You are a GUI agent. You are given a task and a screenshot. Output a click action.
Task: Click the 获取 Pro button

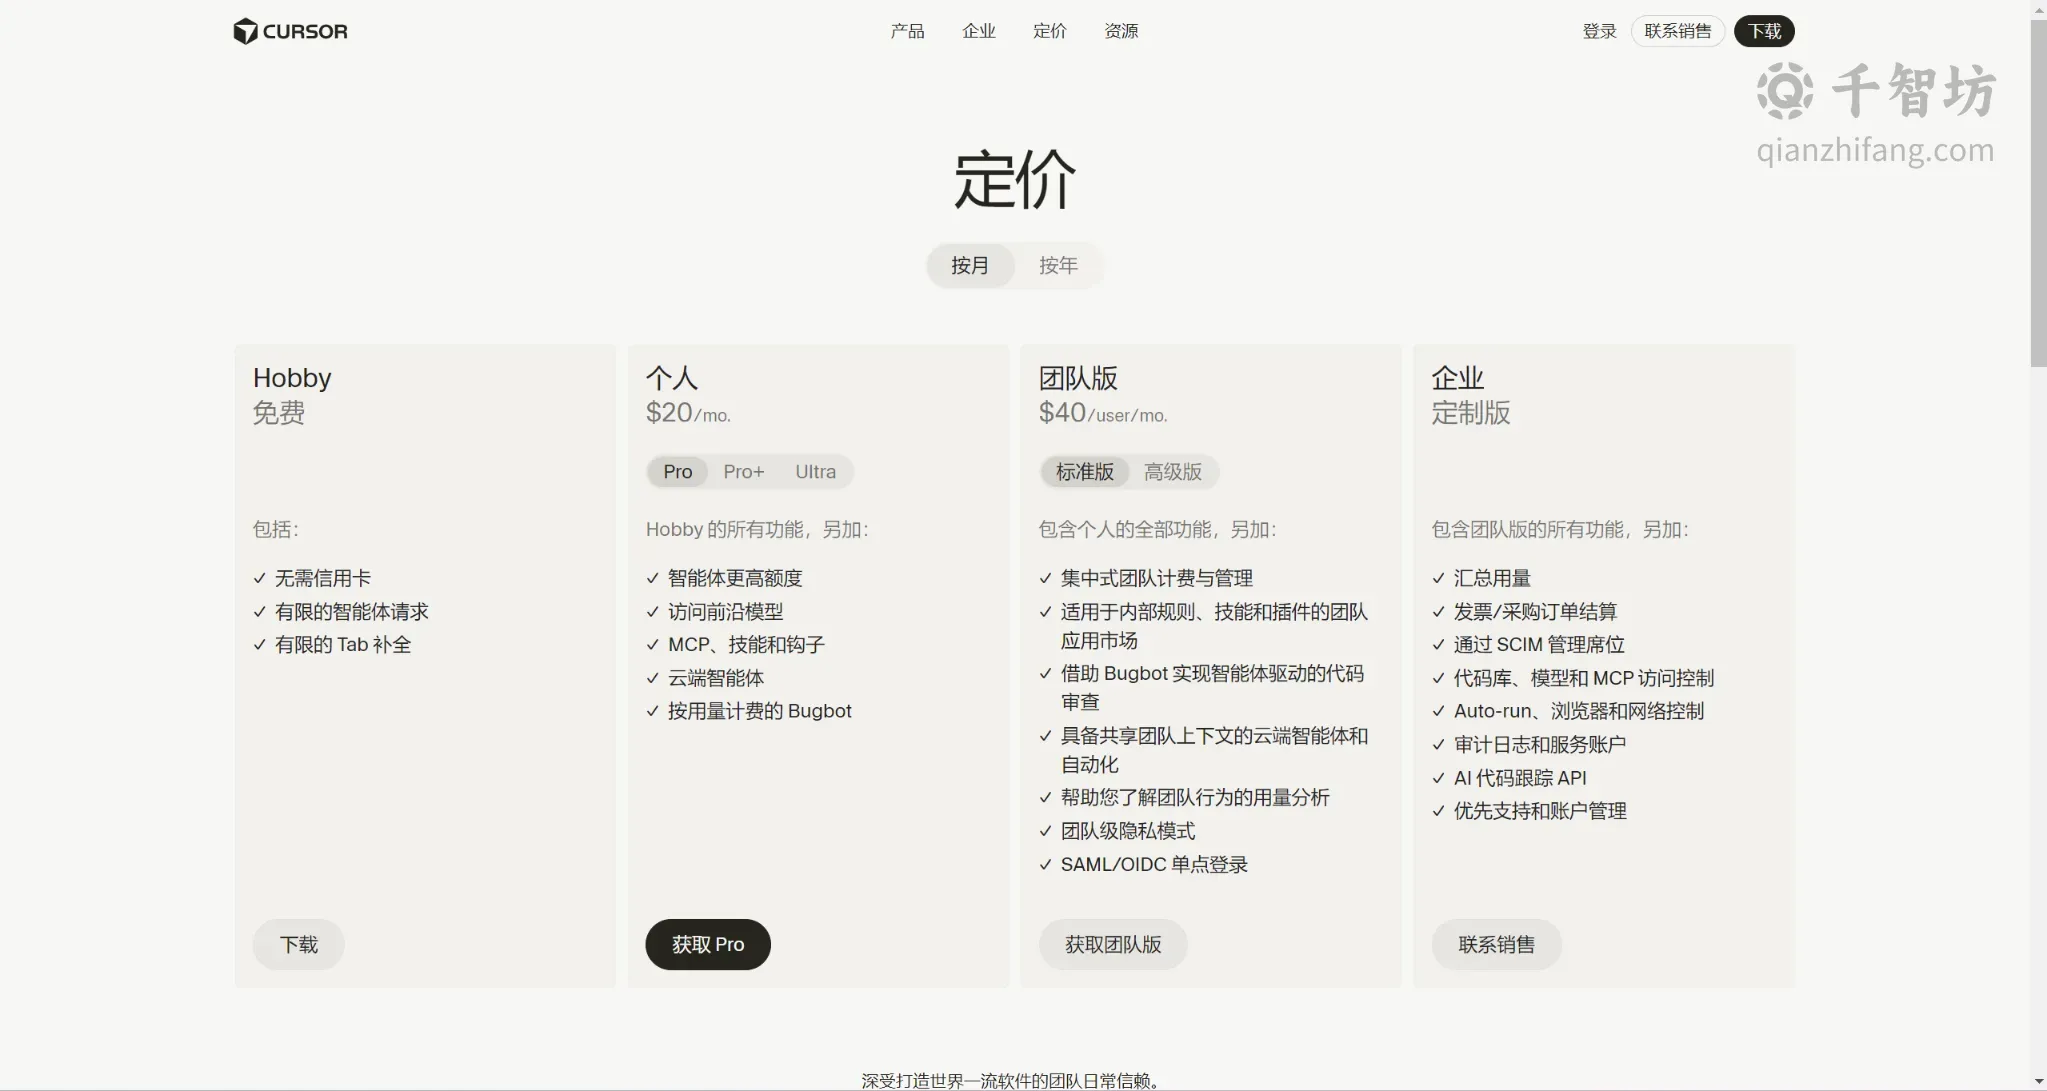pos(708,944)
